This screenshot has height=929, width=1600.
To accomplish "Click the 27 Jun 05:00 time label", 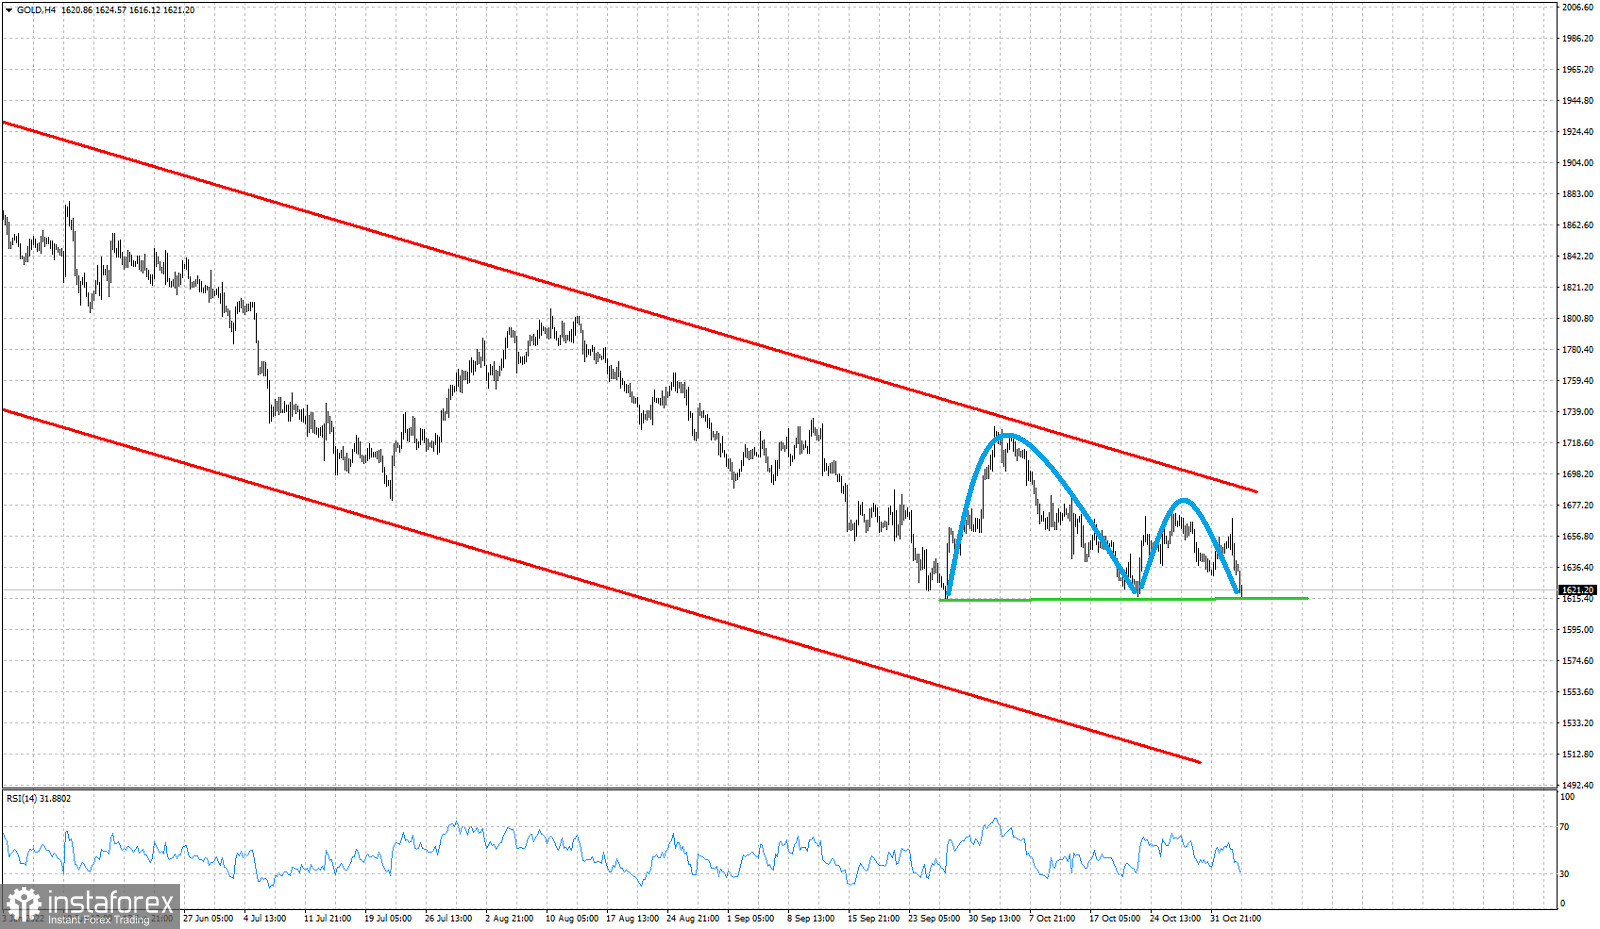I will pos(208,918).
